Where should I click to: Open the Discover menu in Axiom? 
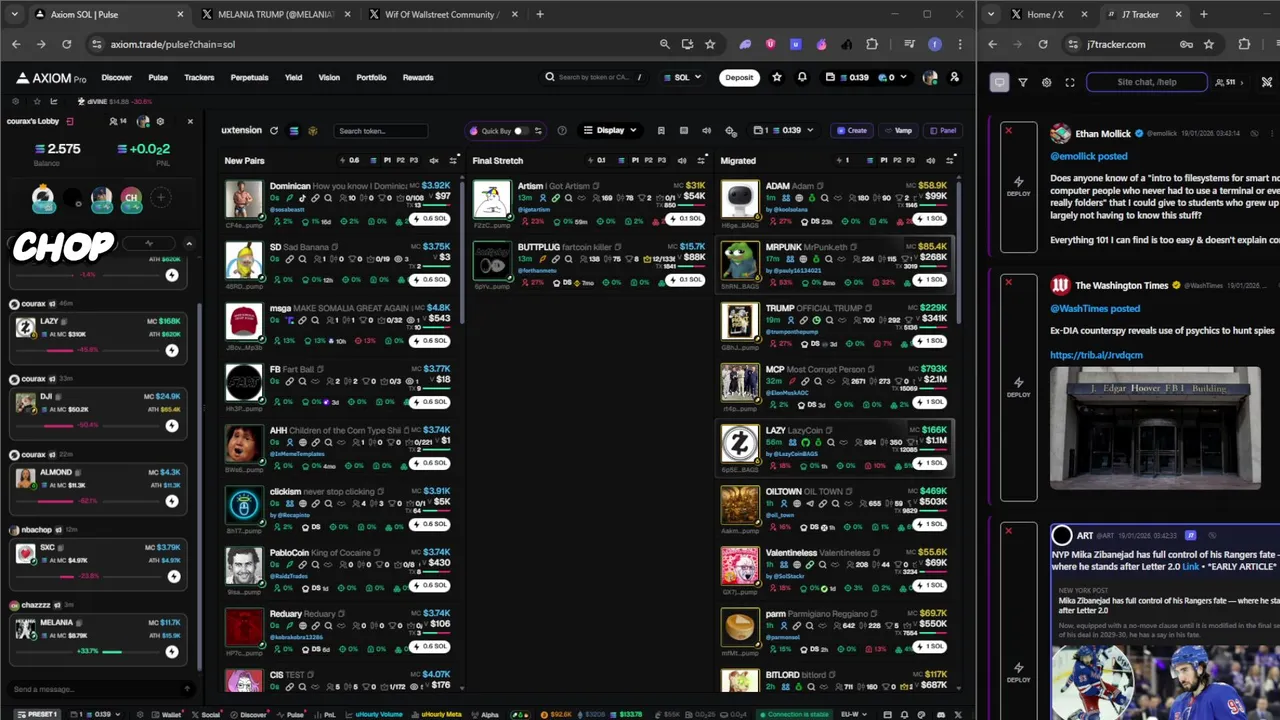(x=116, y=77)
